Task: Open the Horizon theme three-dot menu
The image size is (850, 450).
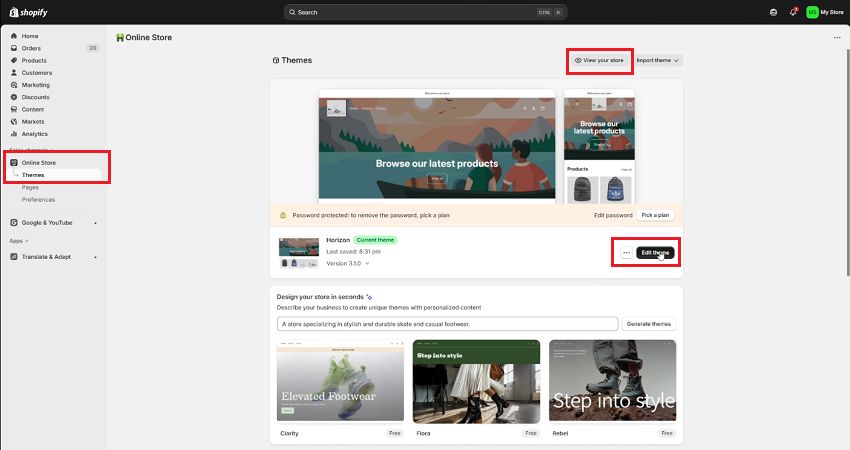Action: point(626,253)
